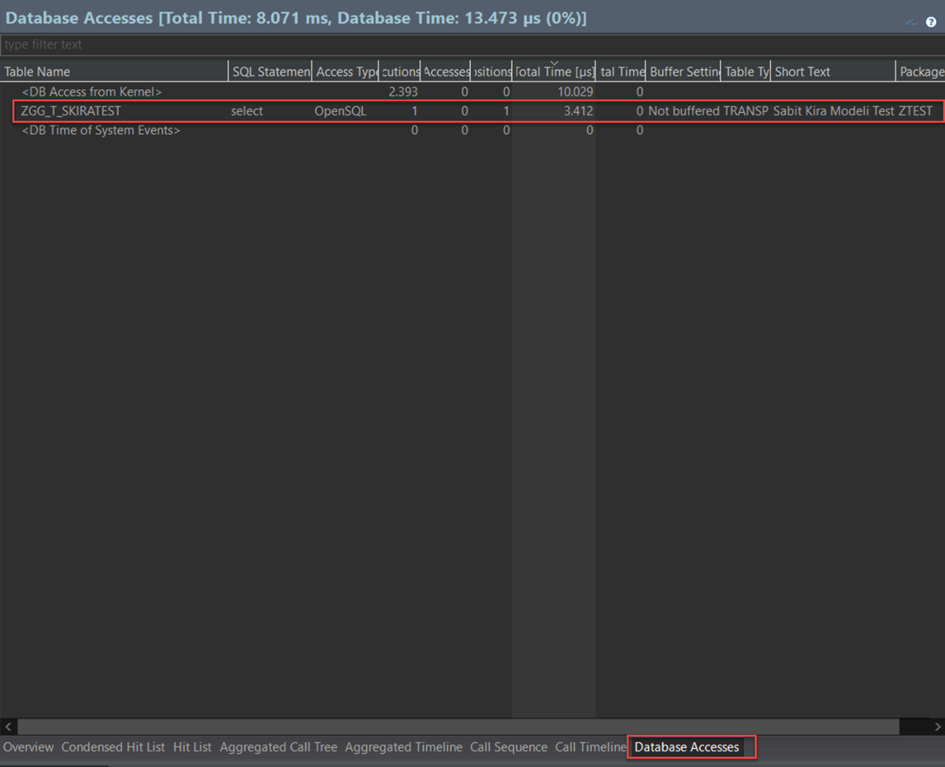Click in the type filter text field

pos(470,45)
